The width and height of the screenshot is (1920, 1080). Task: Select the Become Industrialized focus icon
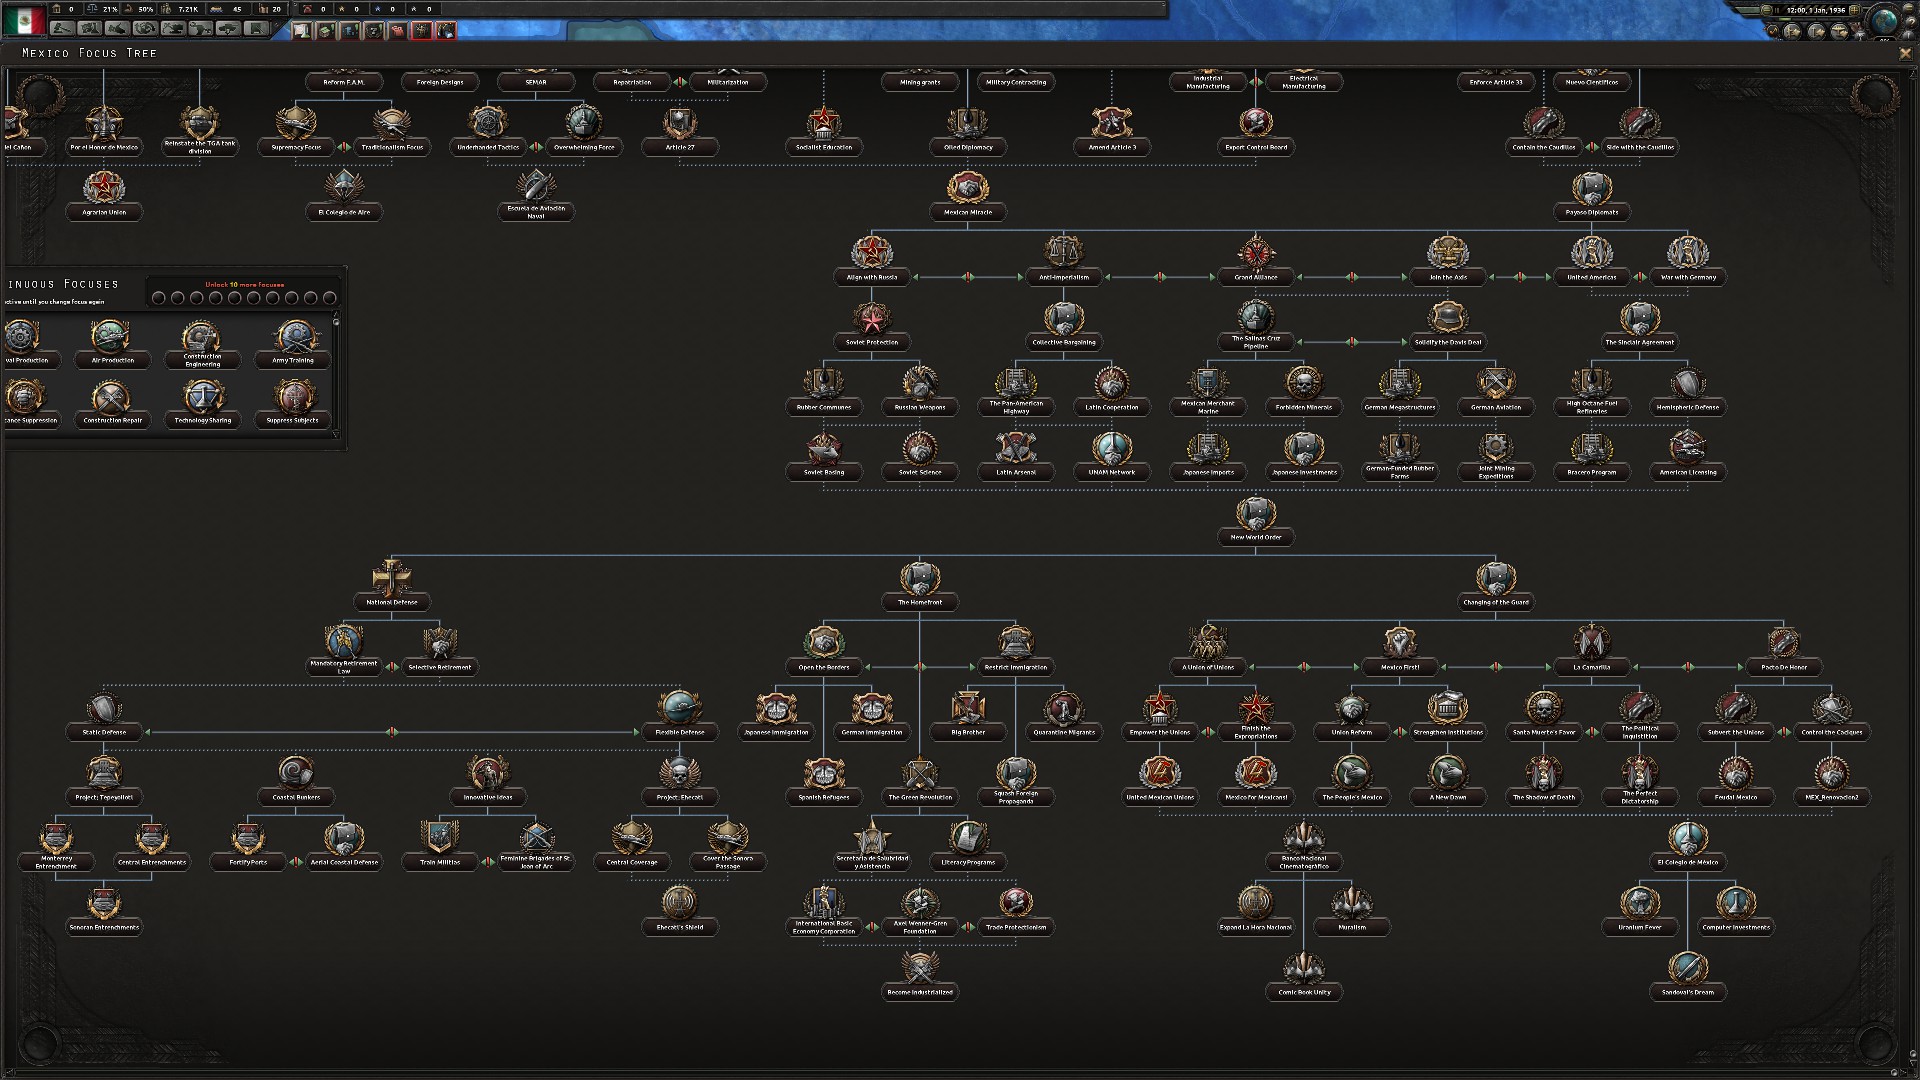tap(920, 967)
